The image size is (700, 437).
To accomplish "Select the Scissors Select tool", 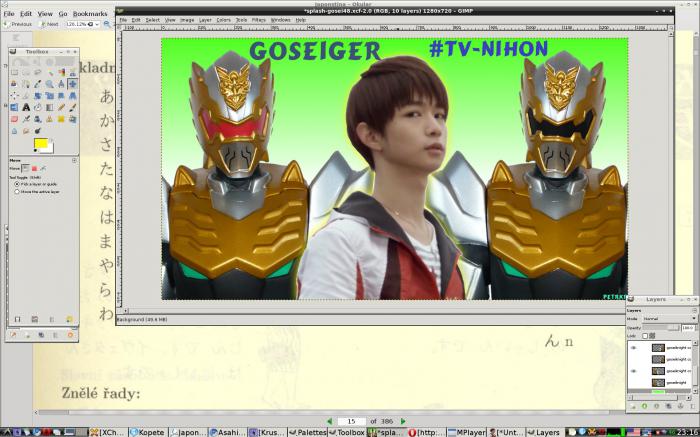I will pos(73,72).
